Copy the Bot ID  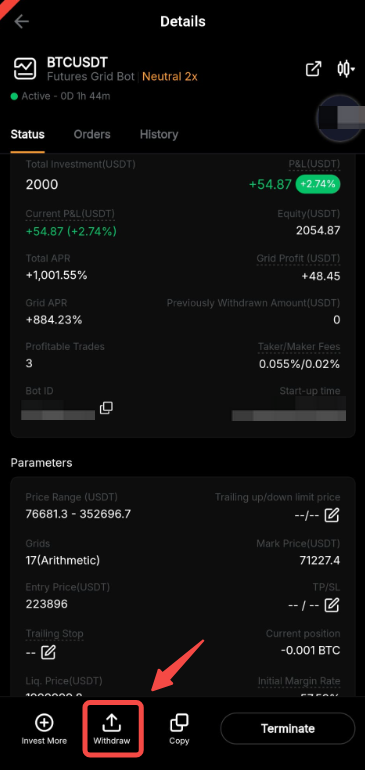106,408
